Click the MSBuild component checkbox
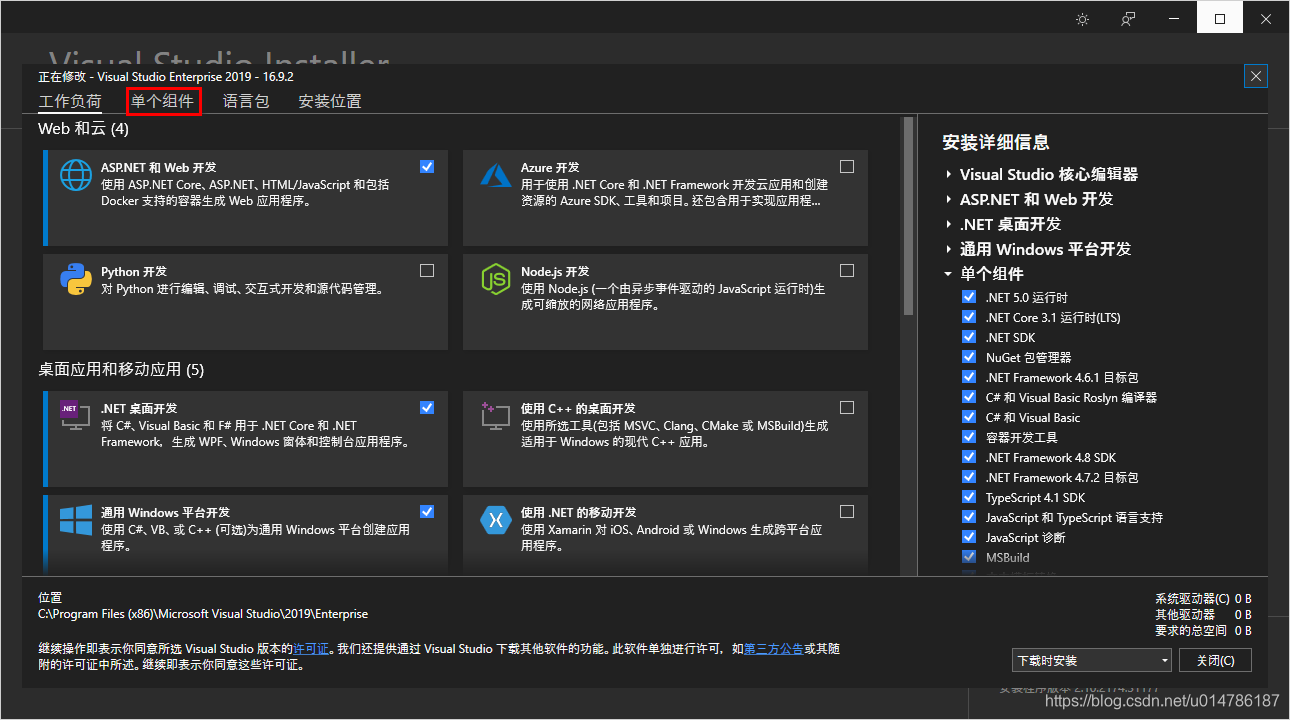Image resolution: width=1290 pixels, height=720 pixels. tap(968, 557)
